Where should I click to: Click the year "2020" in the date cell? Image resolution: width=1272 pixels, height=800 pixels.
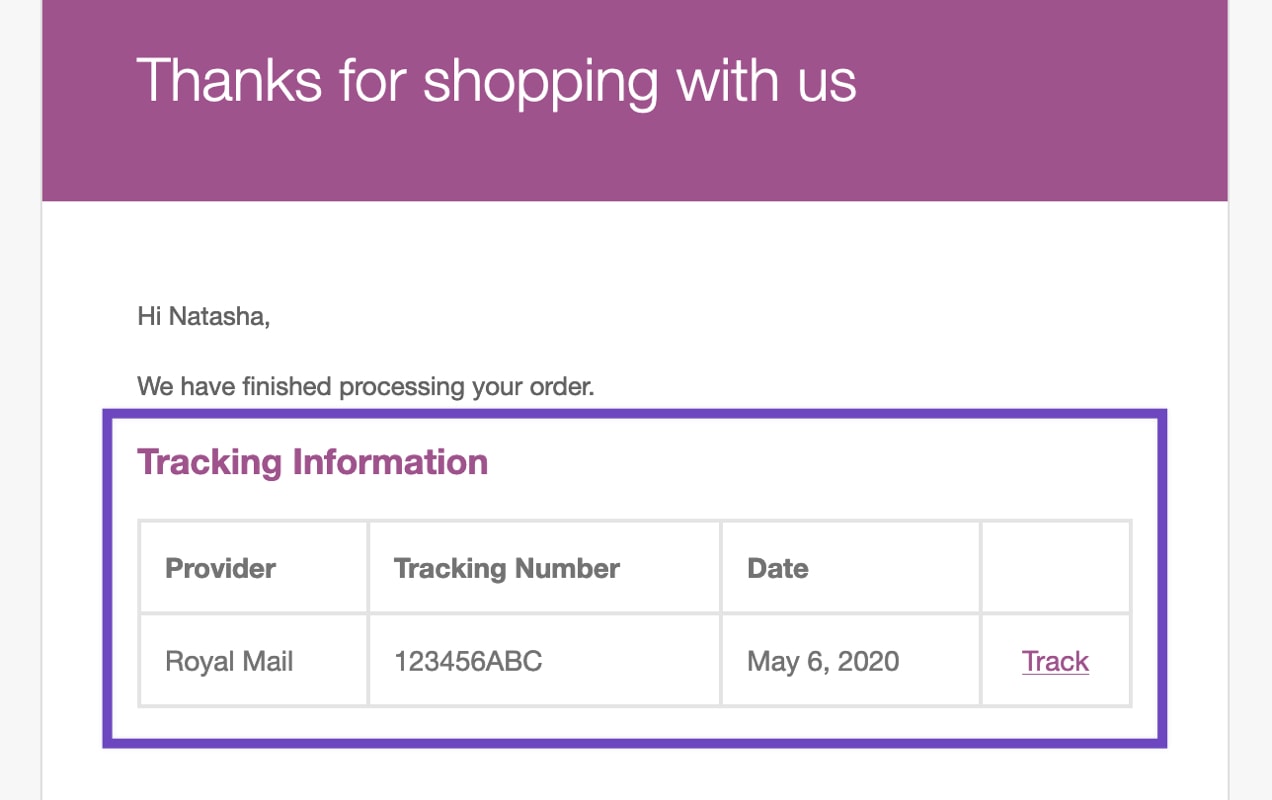[866, 661]
